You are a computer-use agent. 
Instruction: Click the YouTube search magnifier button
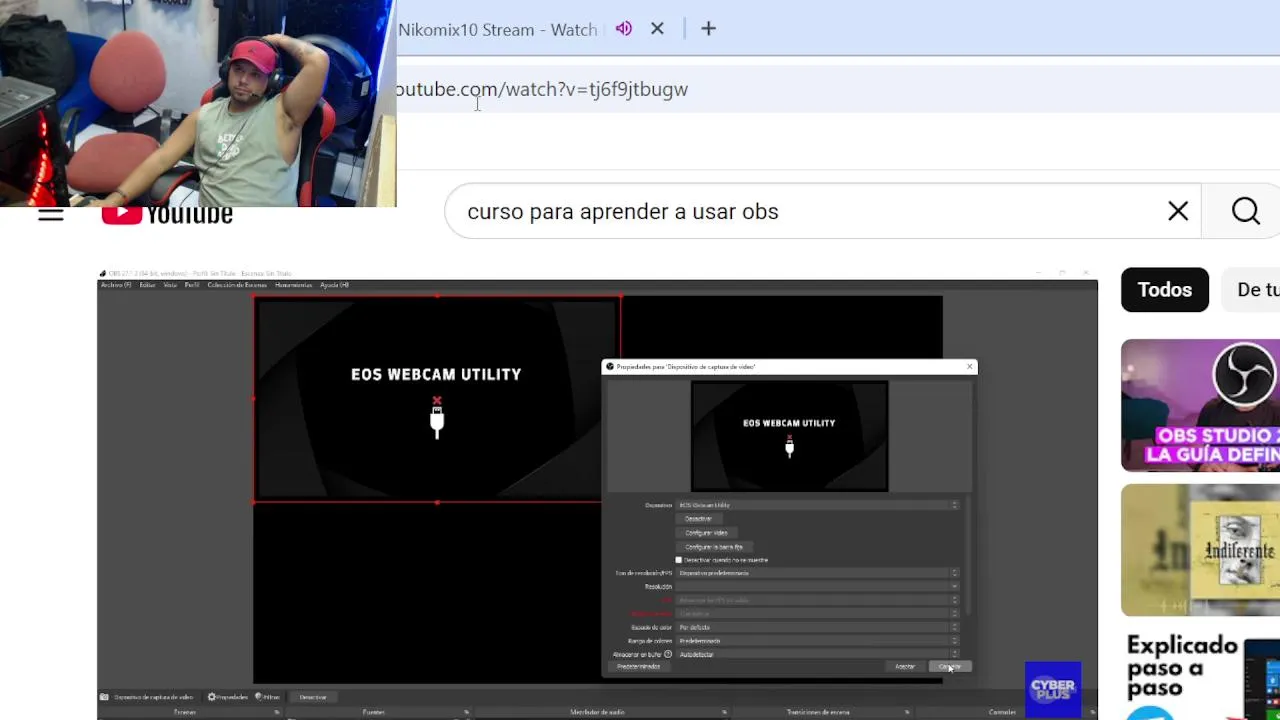point(1245,211)
